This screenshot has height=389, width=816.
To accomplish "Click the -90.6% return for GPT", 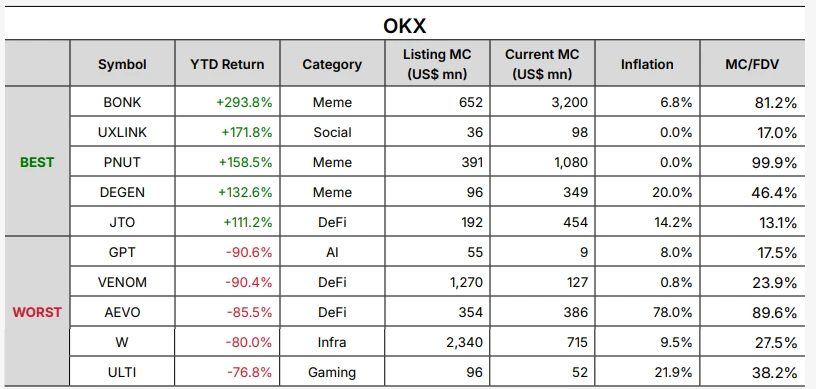I will tap(249, 252).
